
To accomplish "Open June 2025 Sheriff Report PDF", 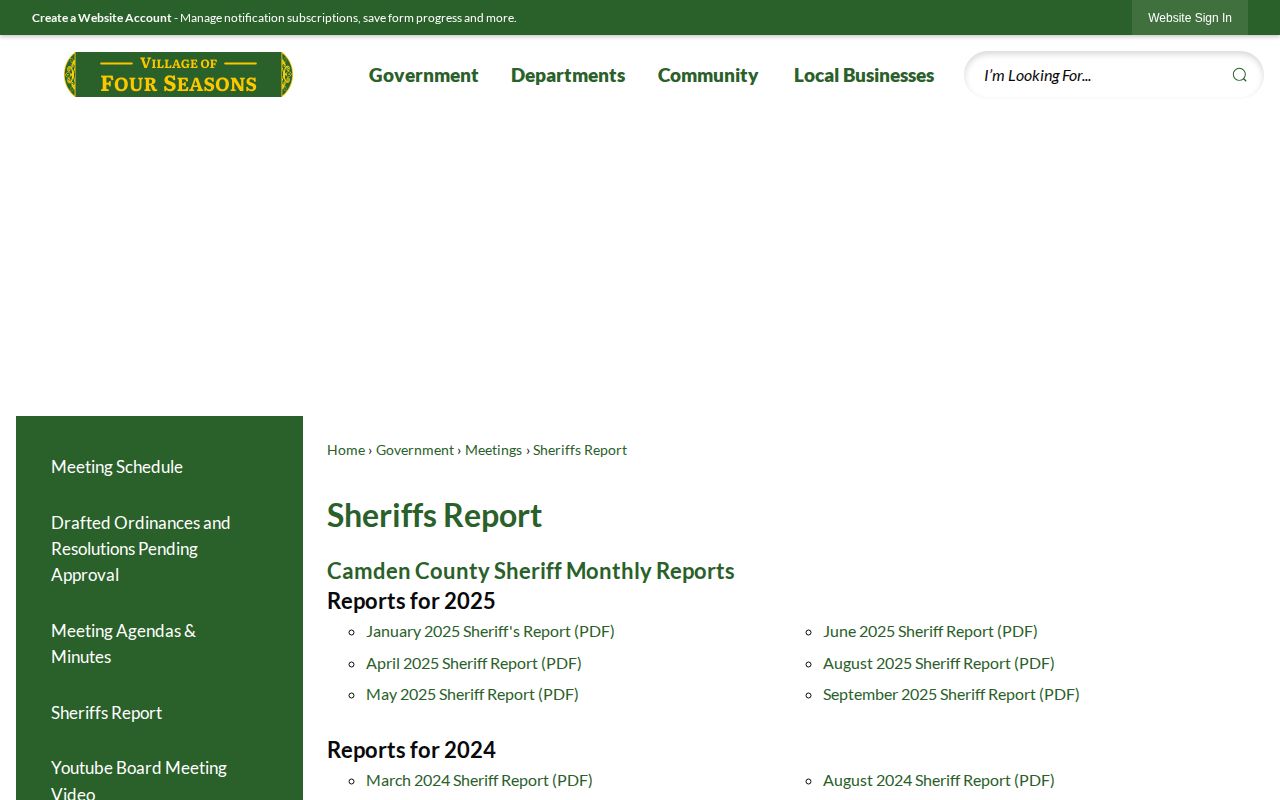I will 930,632.
